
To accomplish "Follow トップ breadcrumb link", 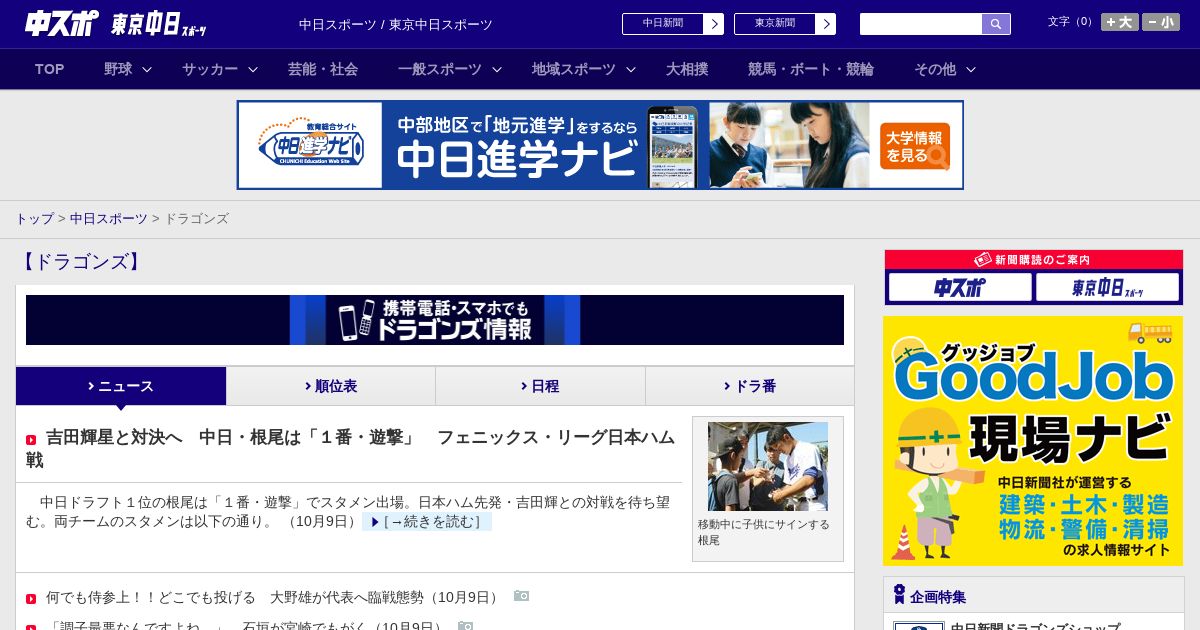I will [34, 218].
